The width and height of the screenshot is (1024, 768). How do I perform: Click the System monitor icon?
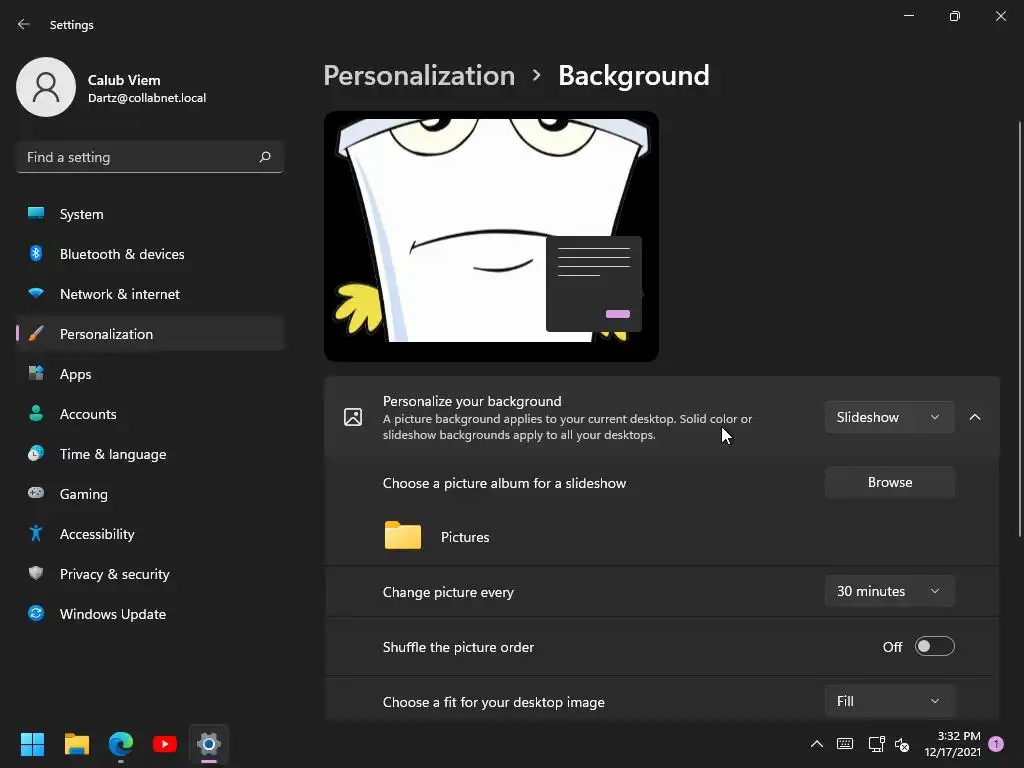(36, 214)
